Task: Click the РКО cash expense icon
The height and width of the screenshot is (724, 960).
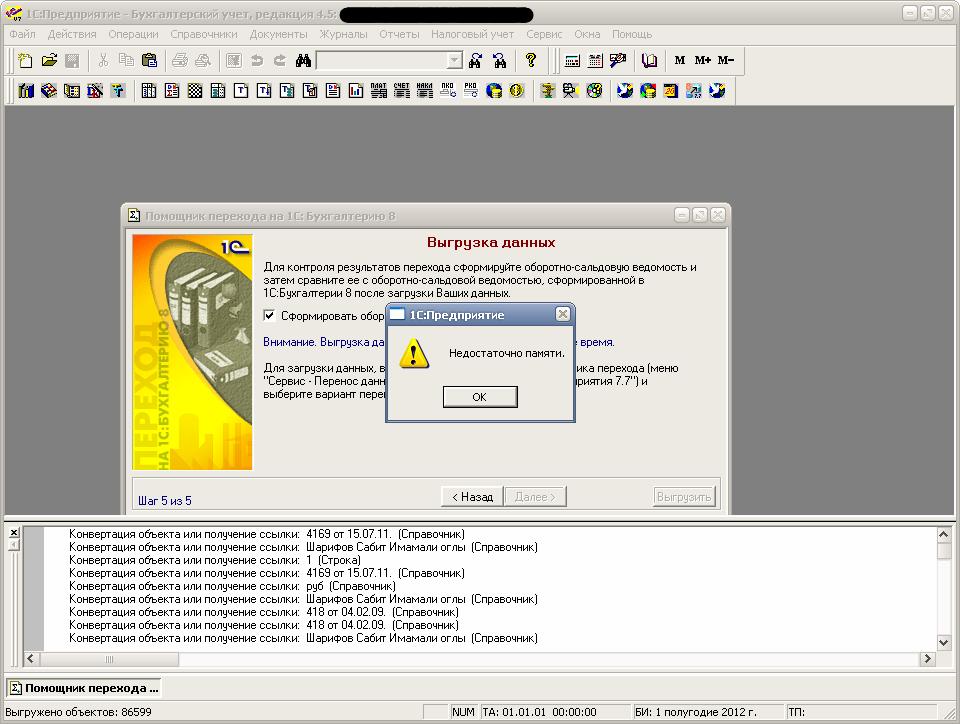Action: [470, 91]
